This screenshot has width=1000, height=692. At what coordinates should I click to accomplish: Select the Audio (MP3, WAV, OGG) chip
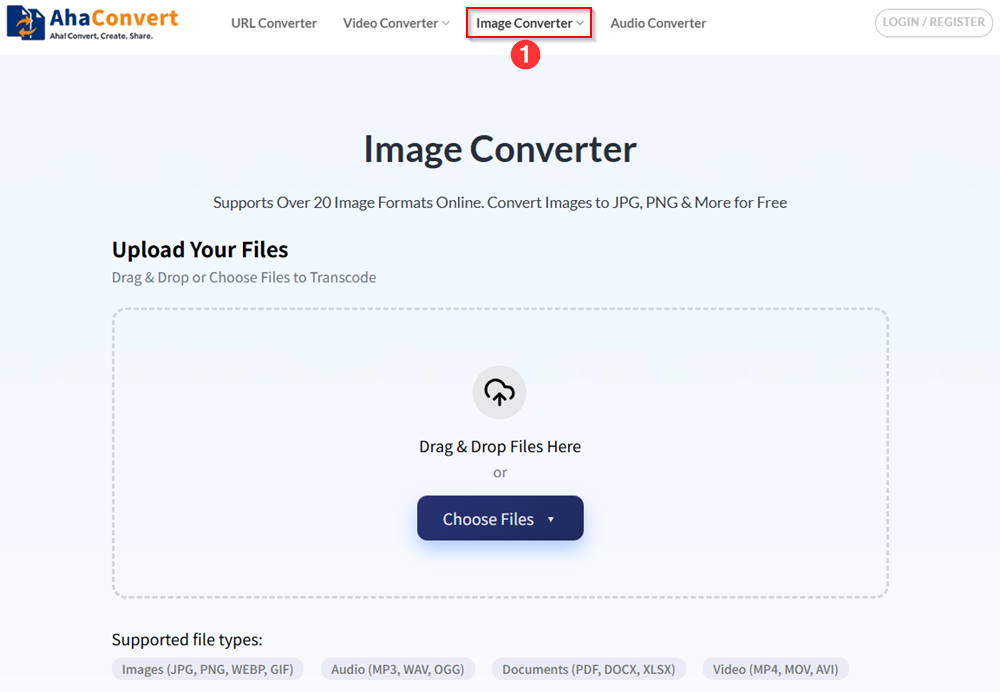pyautogui.click(x=397, y=668)
